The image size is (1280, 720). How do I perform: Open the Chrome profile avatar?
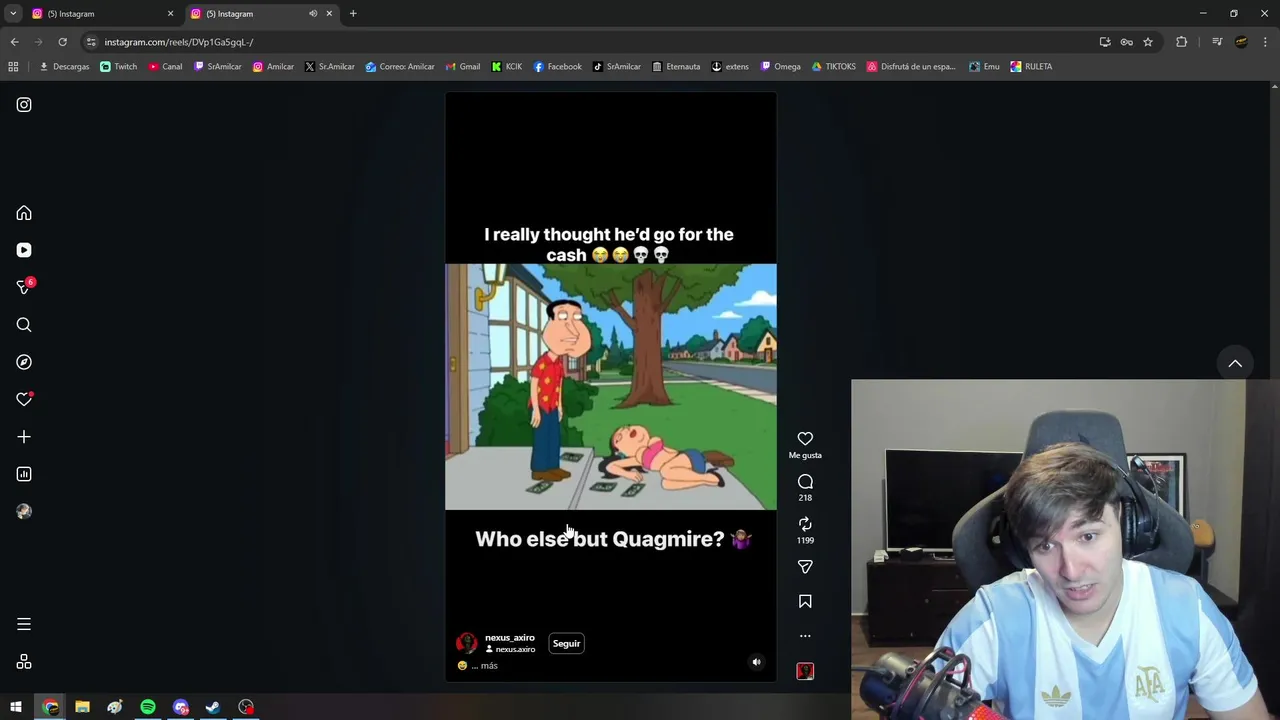click(x=1241, y=42)
